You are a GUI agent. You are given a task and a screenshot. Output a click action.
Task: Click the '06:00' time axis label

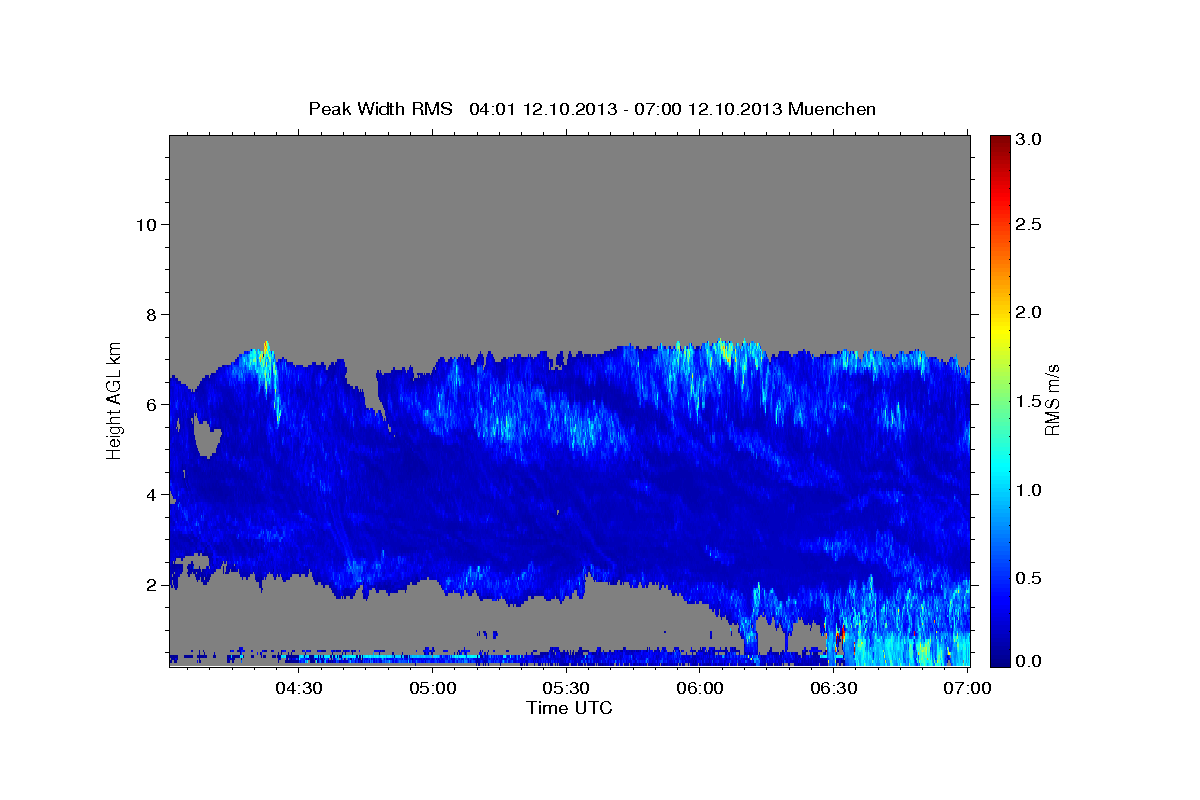pyautogui.click(x=700, y=688)
